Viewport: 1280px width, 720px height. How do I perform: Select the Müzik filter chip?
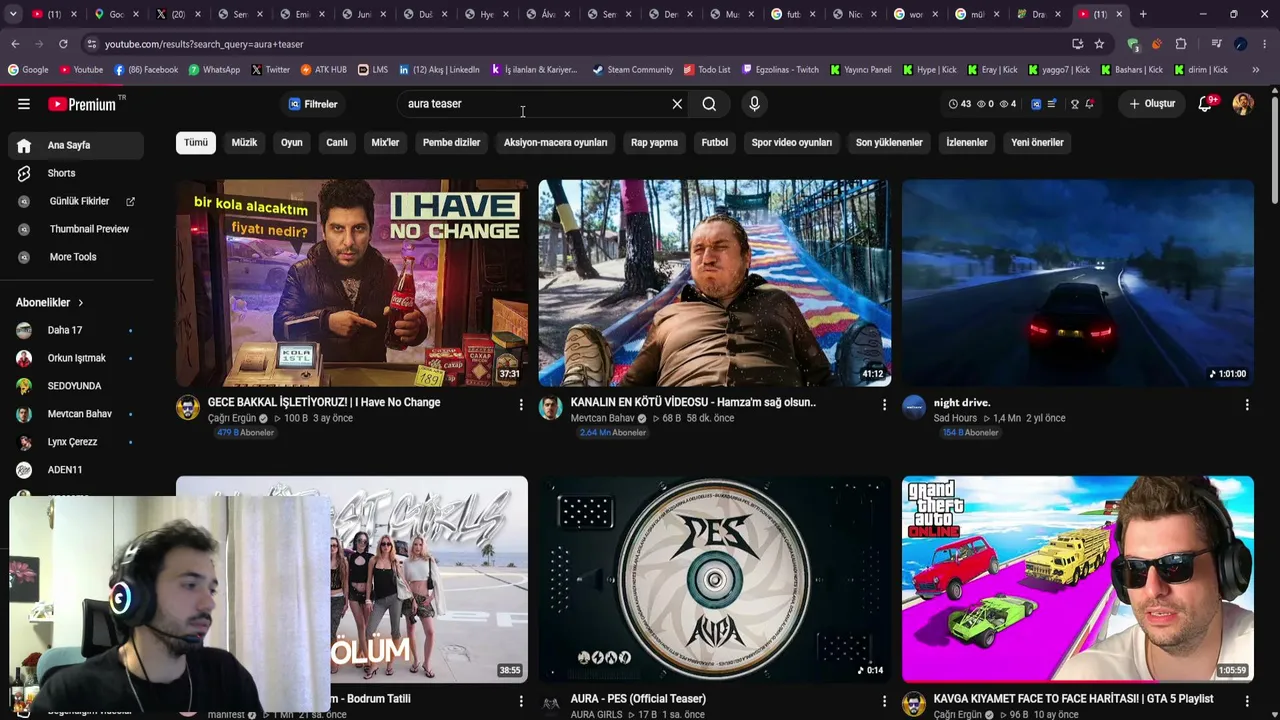pyautogui.click(x=244, y=142)
